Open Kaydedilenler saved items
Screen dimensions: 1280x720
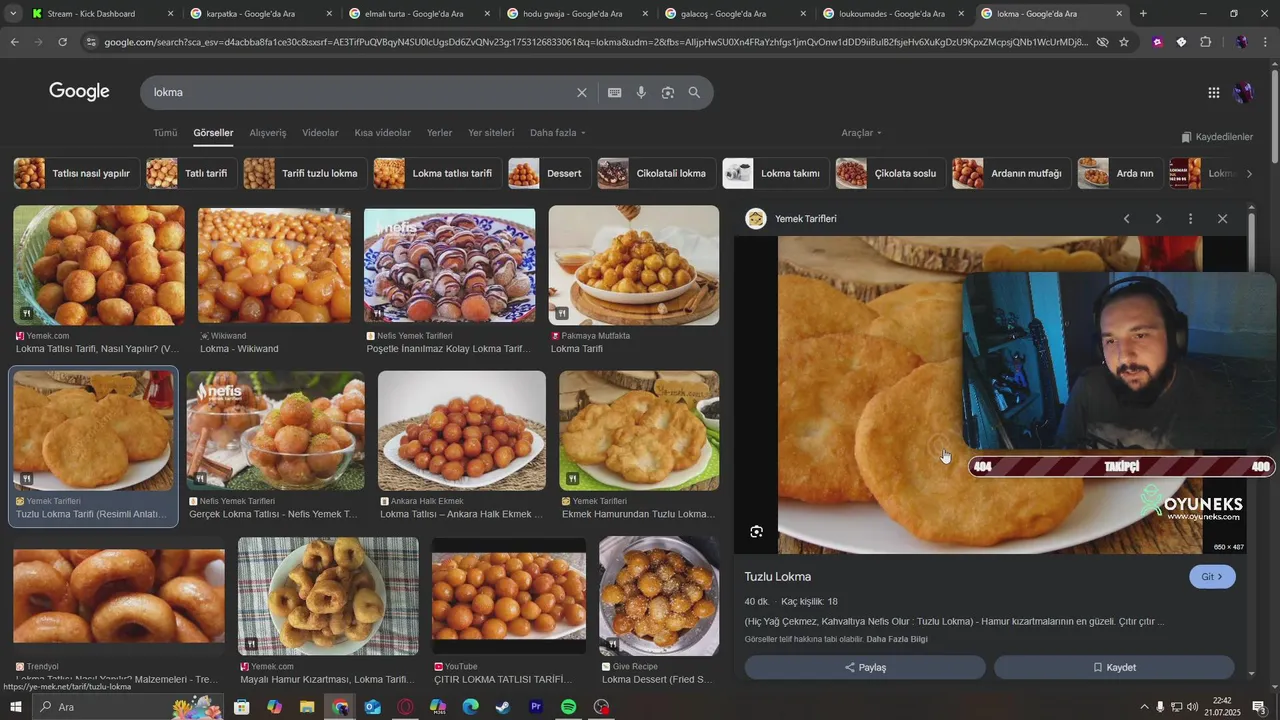coord(1216,137)
